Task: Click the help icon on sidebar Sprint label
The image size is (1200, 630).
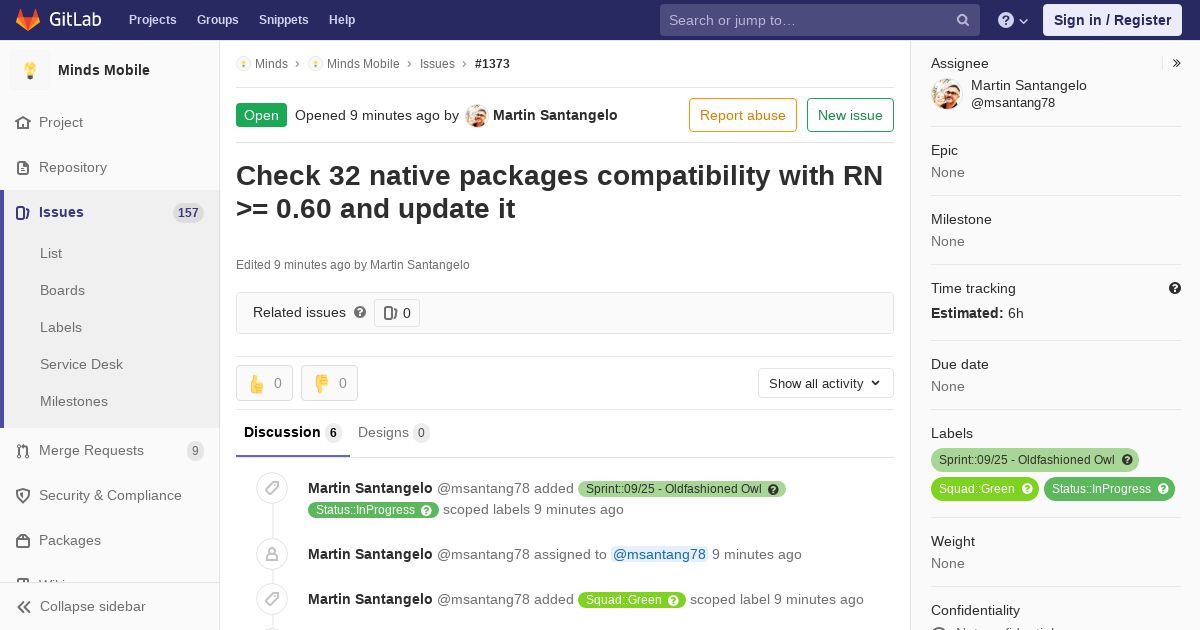Action: point(1127,460)
